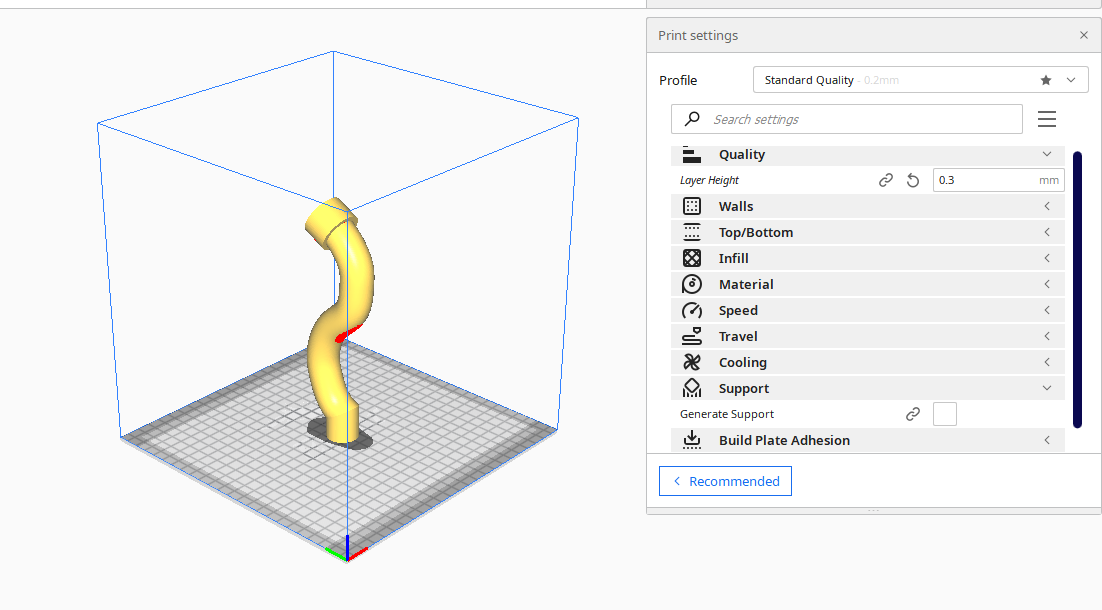Click the Standard Quality profile name
This screenshot has height=610, width=1102.
click(809, 80)
